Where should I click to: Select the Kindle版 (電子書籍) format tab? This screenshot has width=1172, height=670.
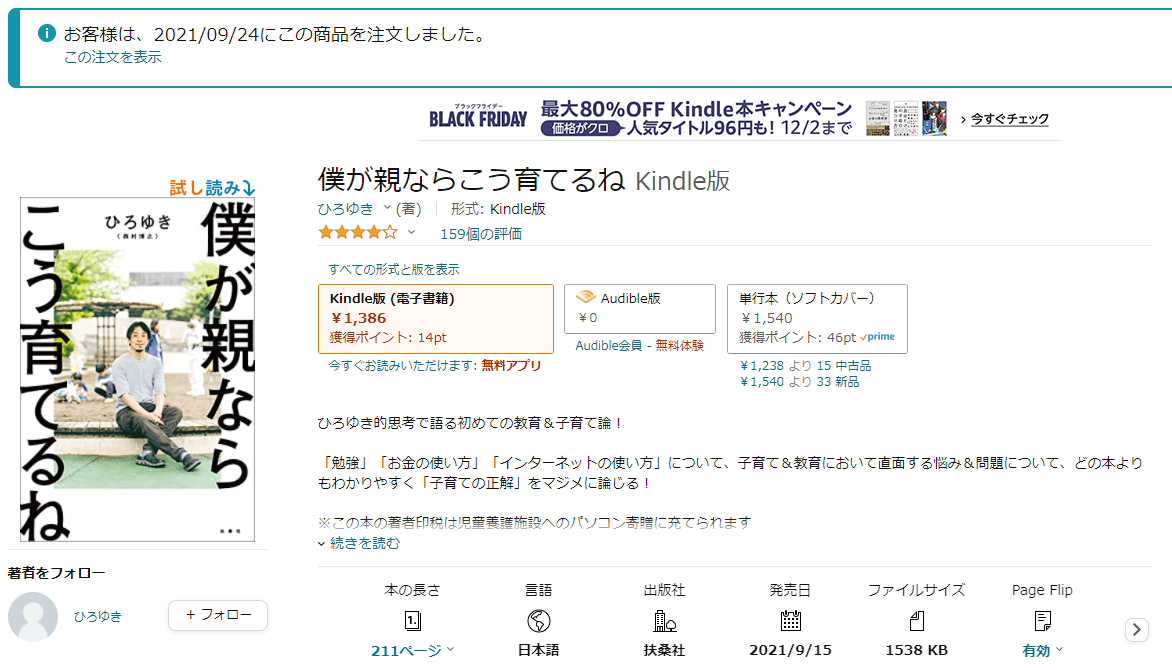(x=436, y=319)
